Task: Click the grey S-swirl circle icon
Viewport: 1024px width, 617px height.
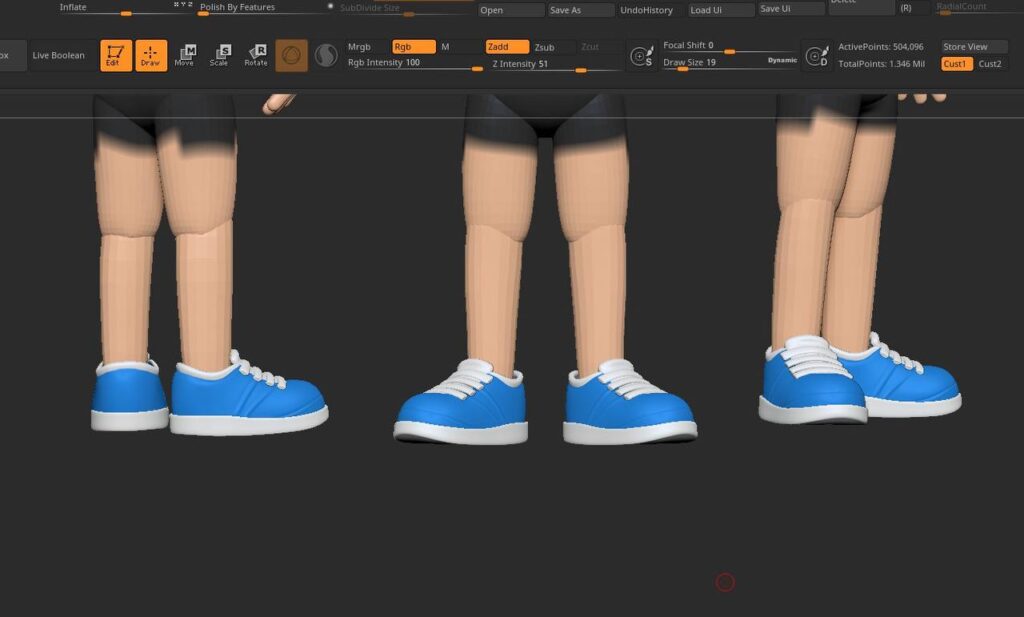Action: [326, 56]
